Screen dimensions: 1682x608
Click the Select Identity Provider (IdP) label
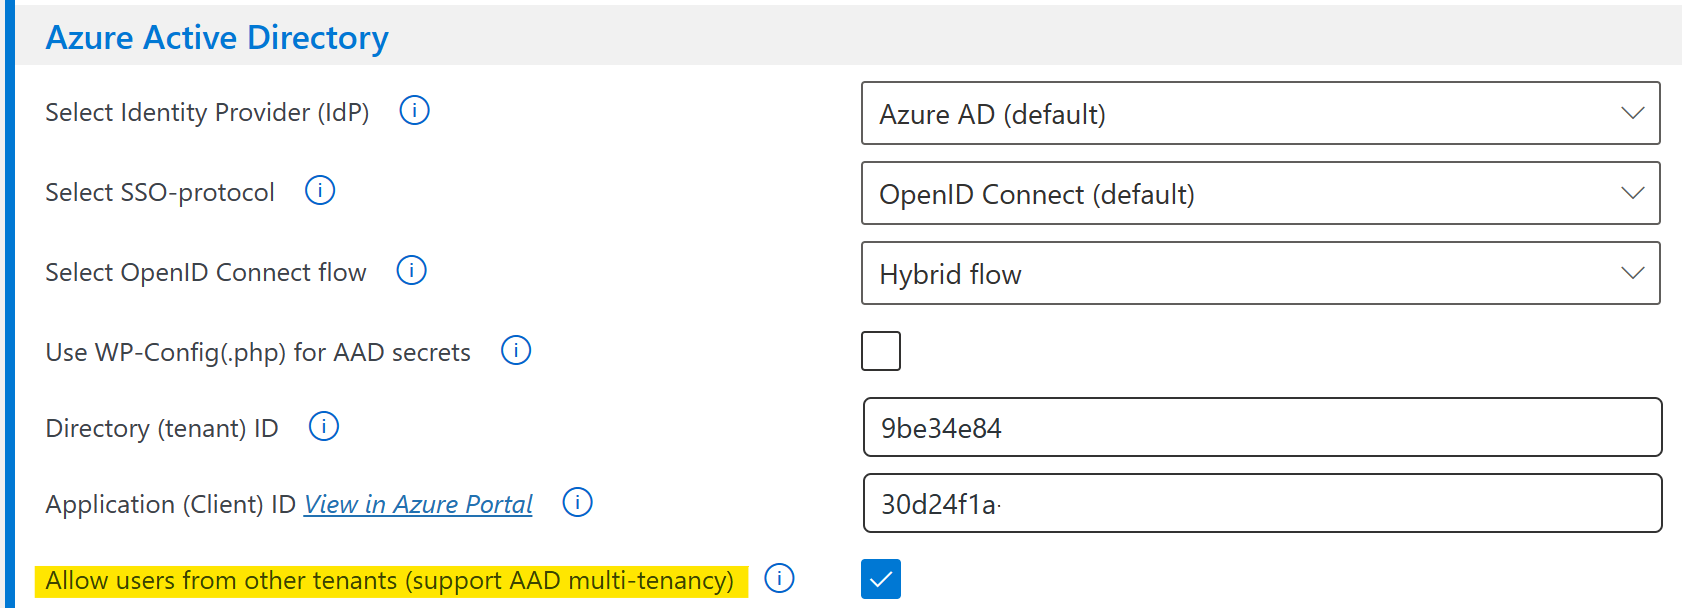point(207,112)
